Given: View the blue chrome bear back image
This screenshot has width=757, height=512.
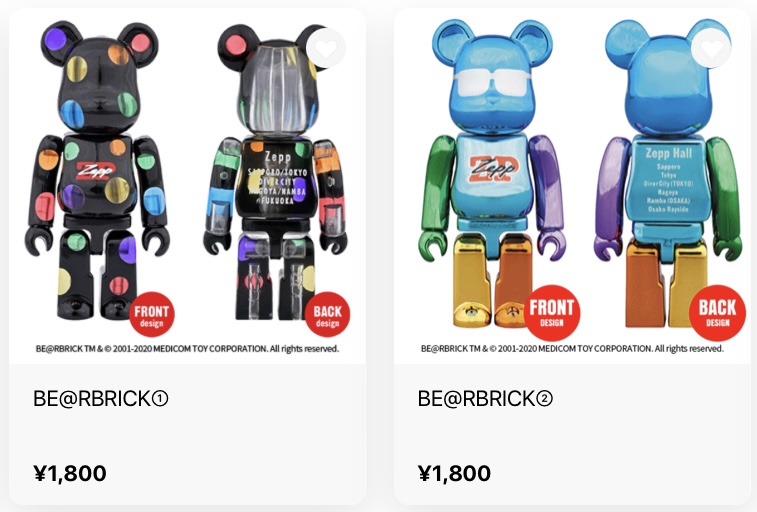Looking at the screenshot, I should click(669, 173).
